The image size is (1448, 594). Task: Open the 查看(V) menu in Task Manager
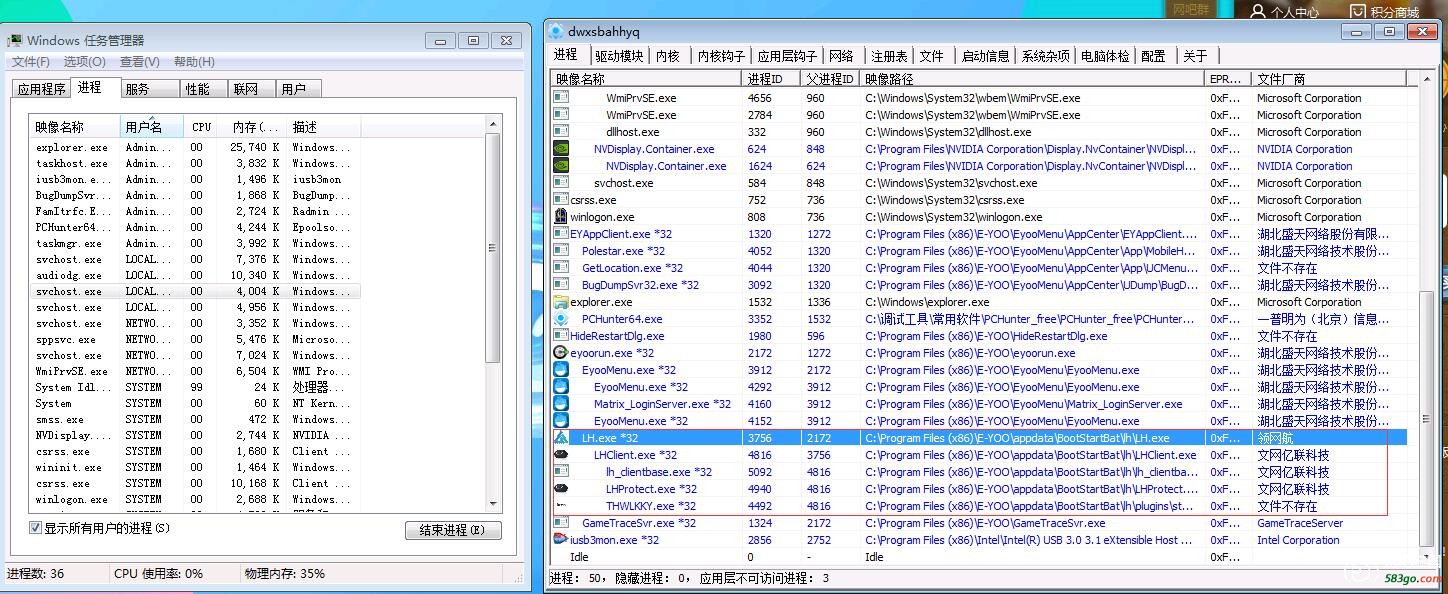(140, 62)
